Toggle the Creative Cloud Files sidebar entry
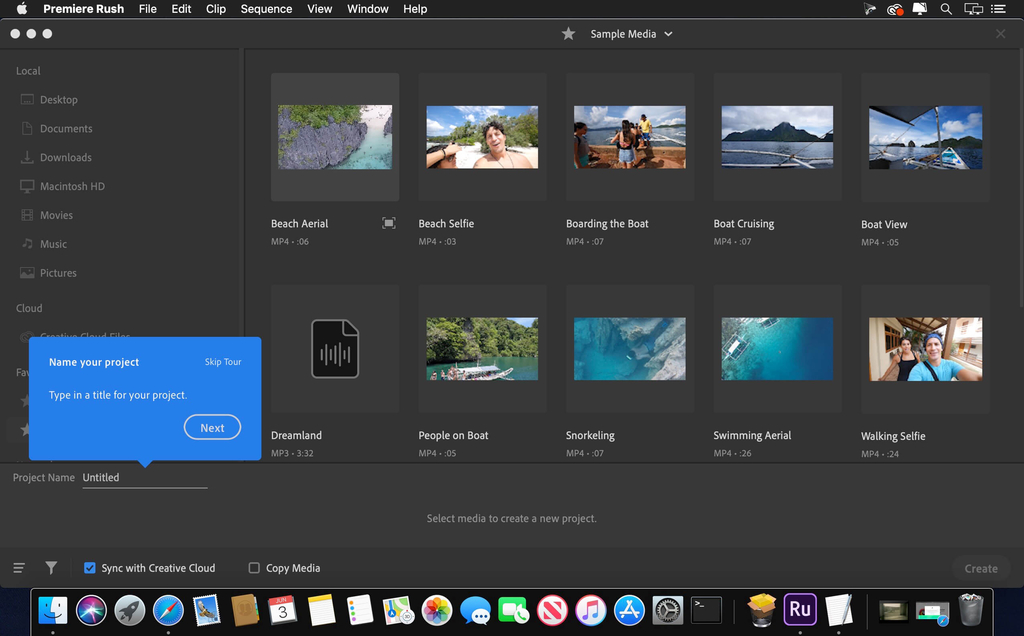Viewport: 1024px width, 636px height. point(60,336)
